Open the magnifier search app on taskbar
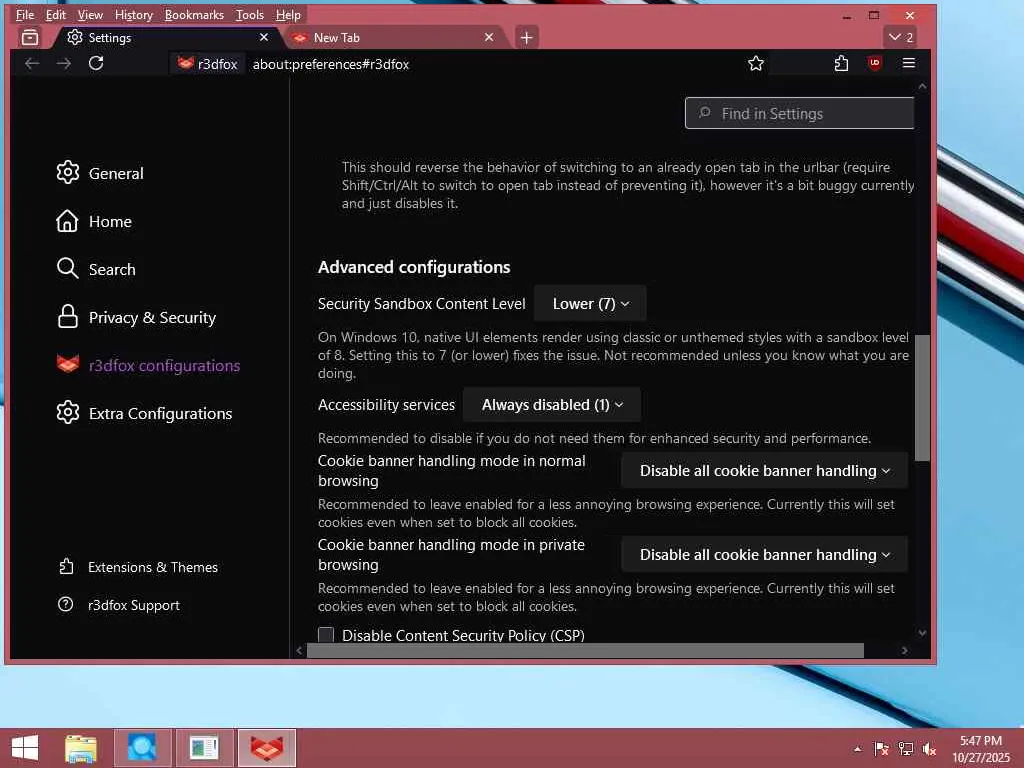Viewport: 1024px width, 768px height. pos(142,748)
